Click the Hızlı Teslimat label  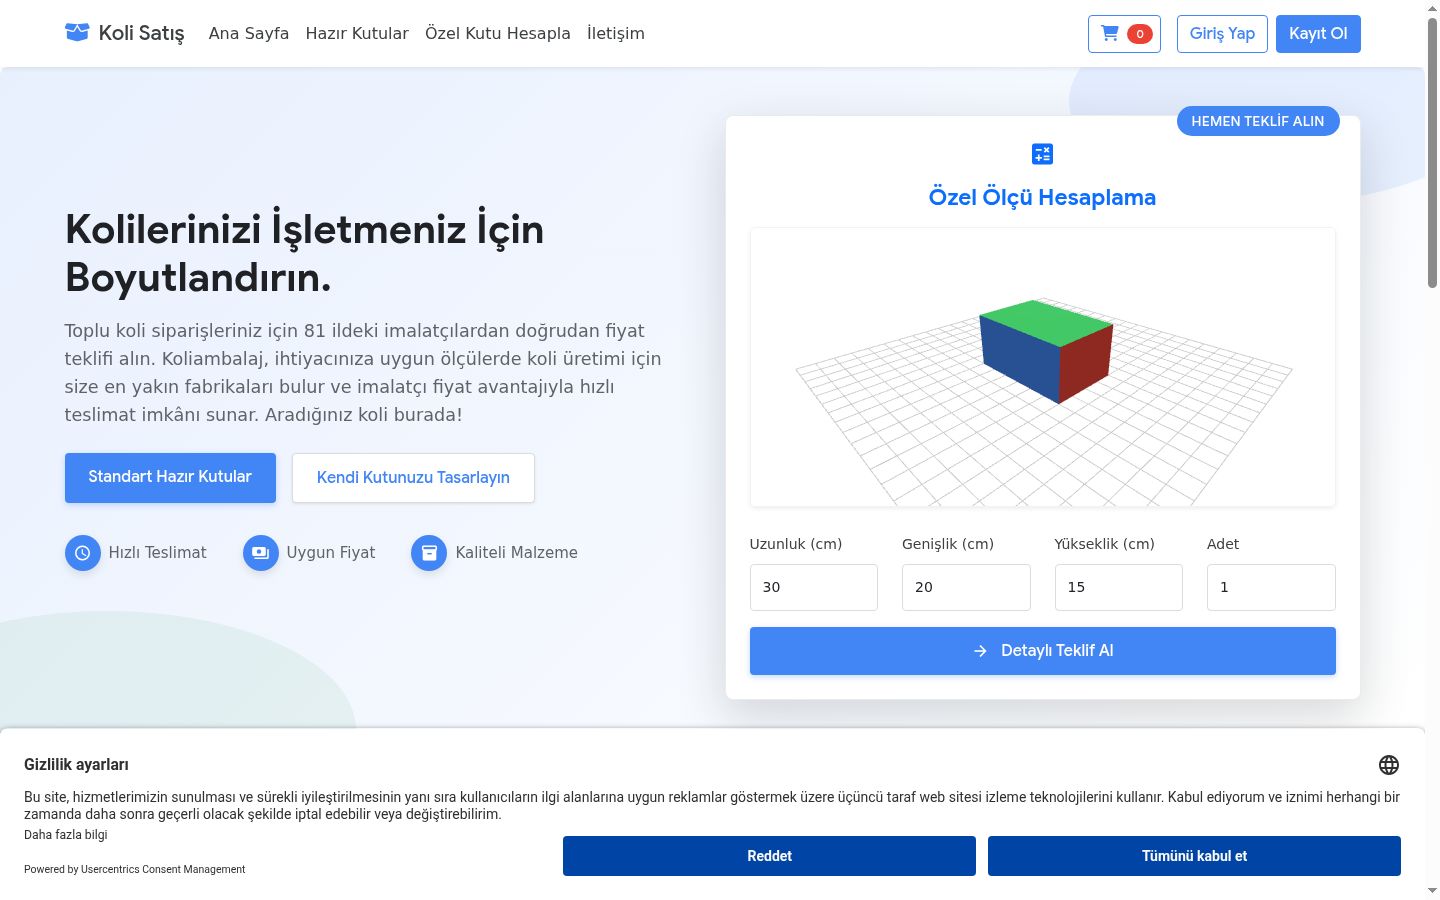point(158,553)
